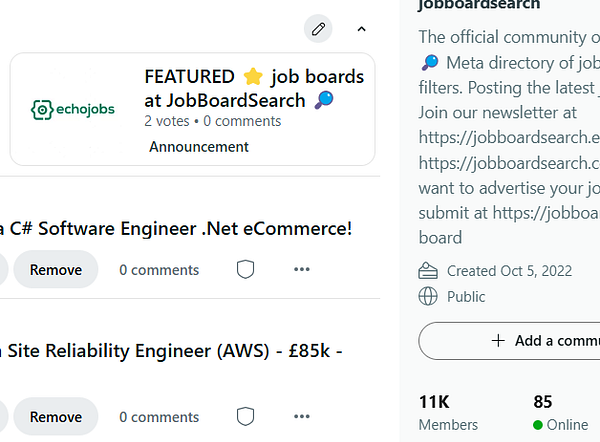Open the Site Reliability Engineer post
600x442 pixels.
pyautogui.click(x=172, y=351)
